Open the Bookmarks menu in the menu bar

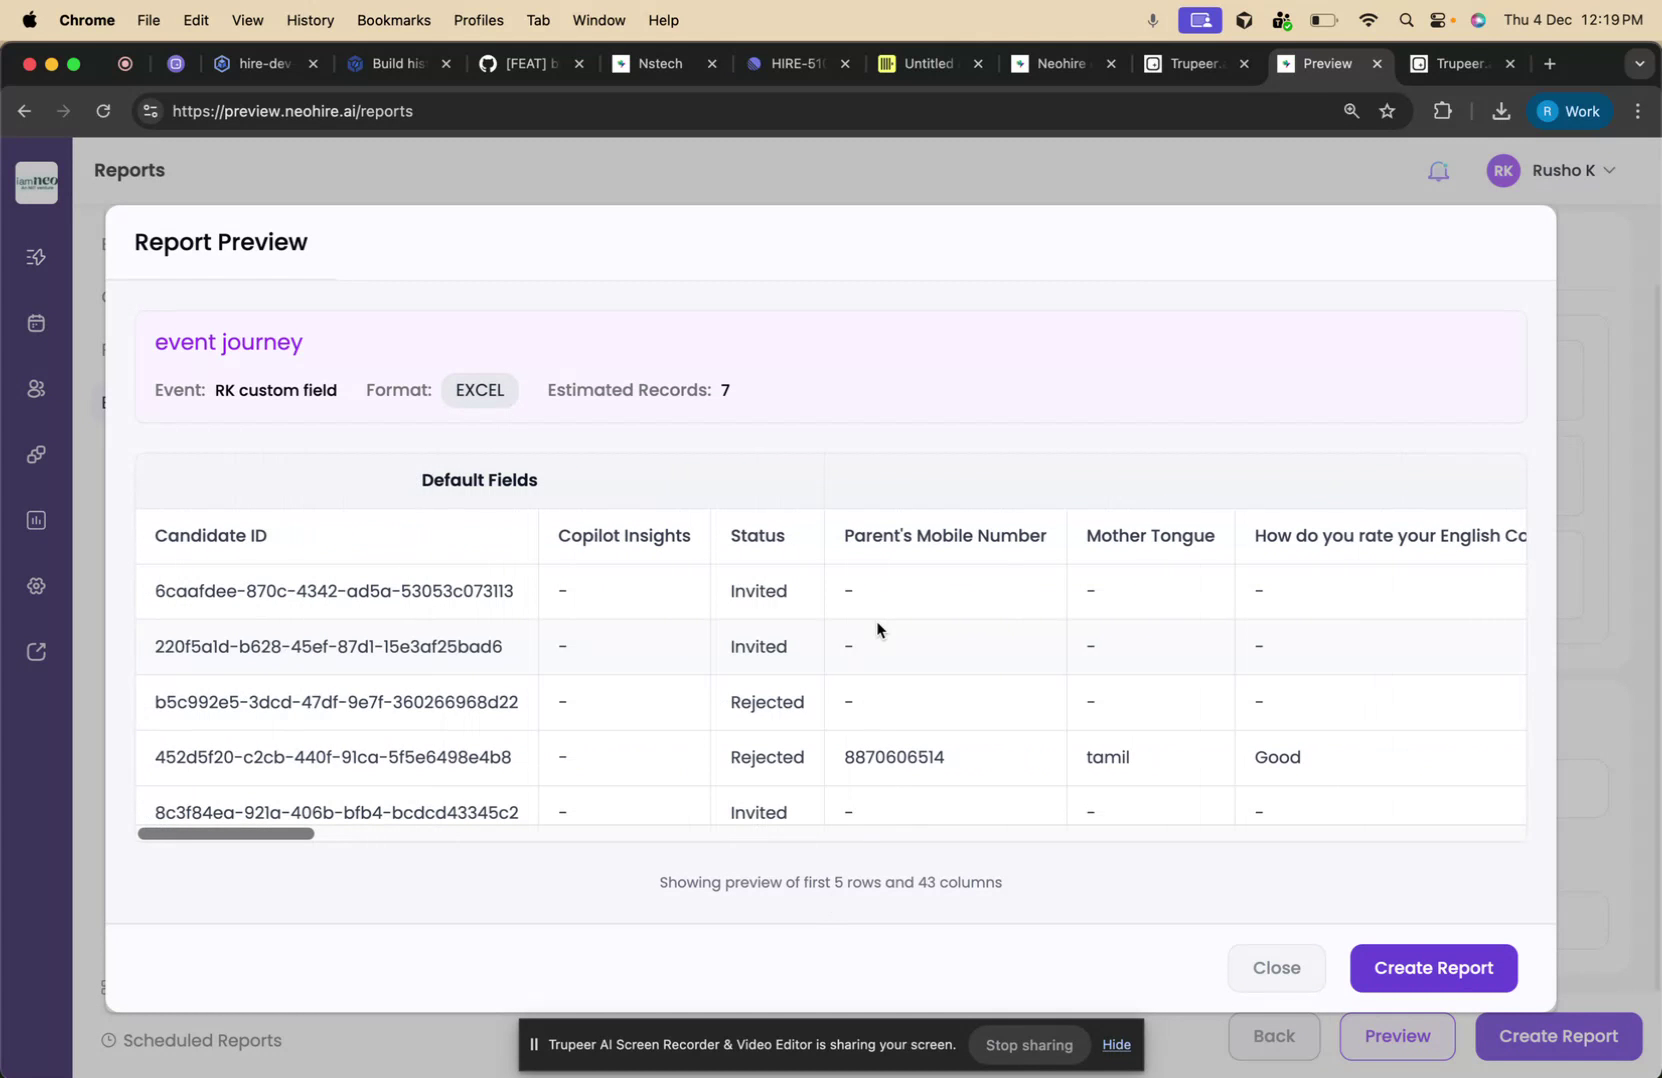coord(392,20)
